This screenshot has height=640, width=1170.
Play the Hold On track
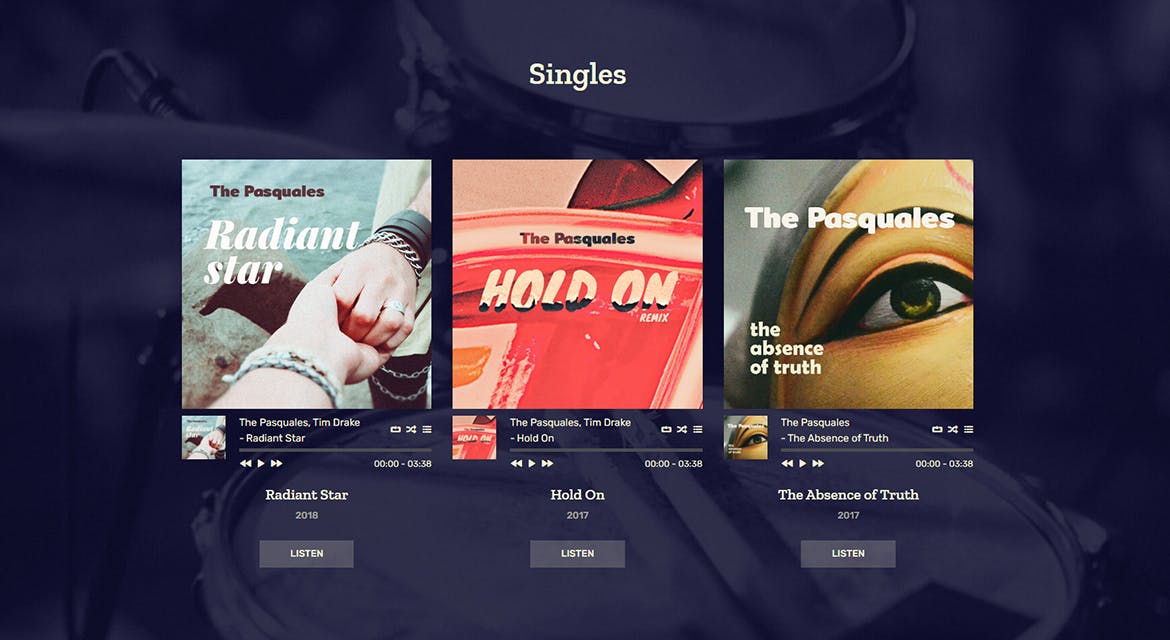[x=532, y=463]
